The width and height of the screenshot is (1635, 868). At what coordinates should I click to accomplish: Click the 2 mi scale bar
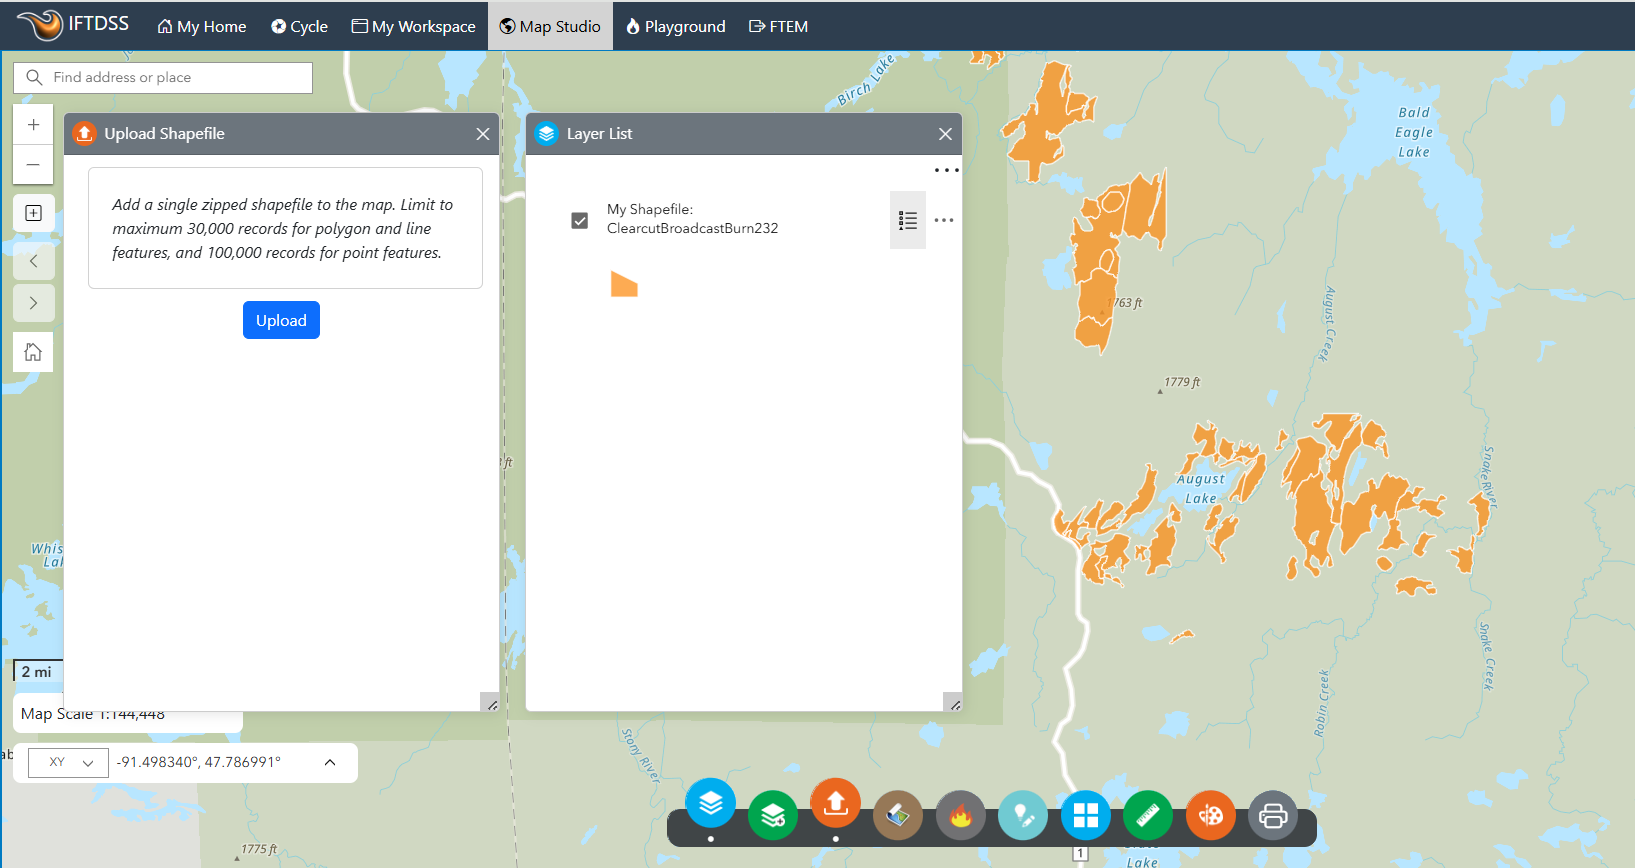38,671
